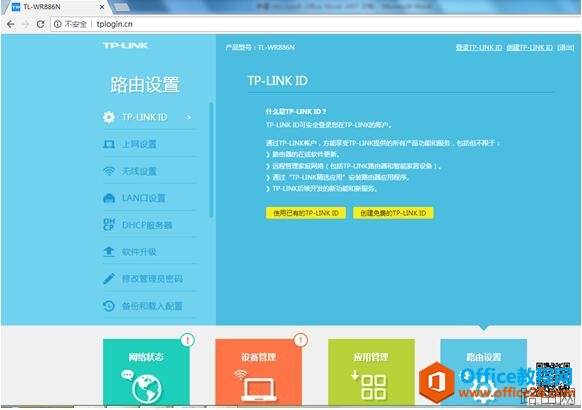
Task: Click the tplogin.cn address bar
Action: [315, 24]
